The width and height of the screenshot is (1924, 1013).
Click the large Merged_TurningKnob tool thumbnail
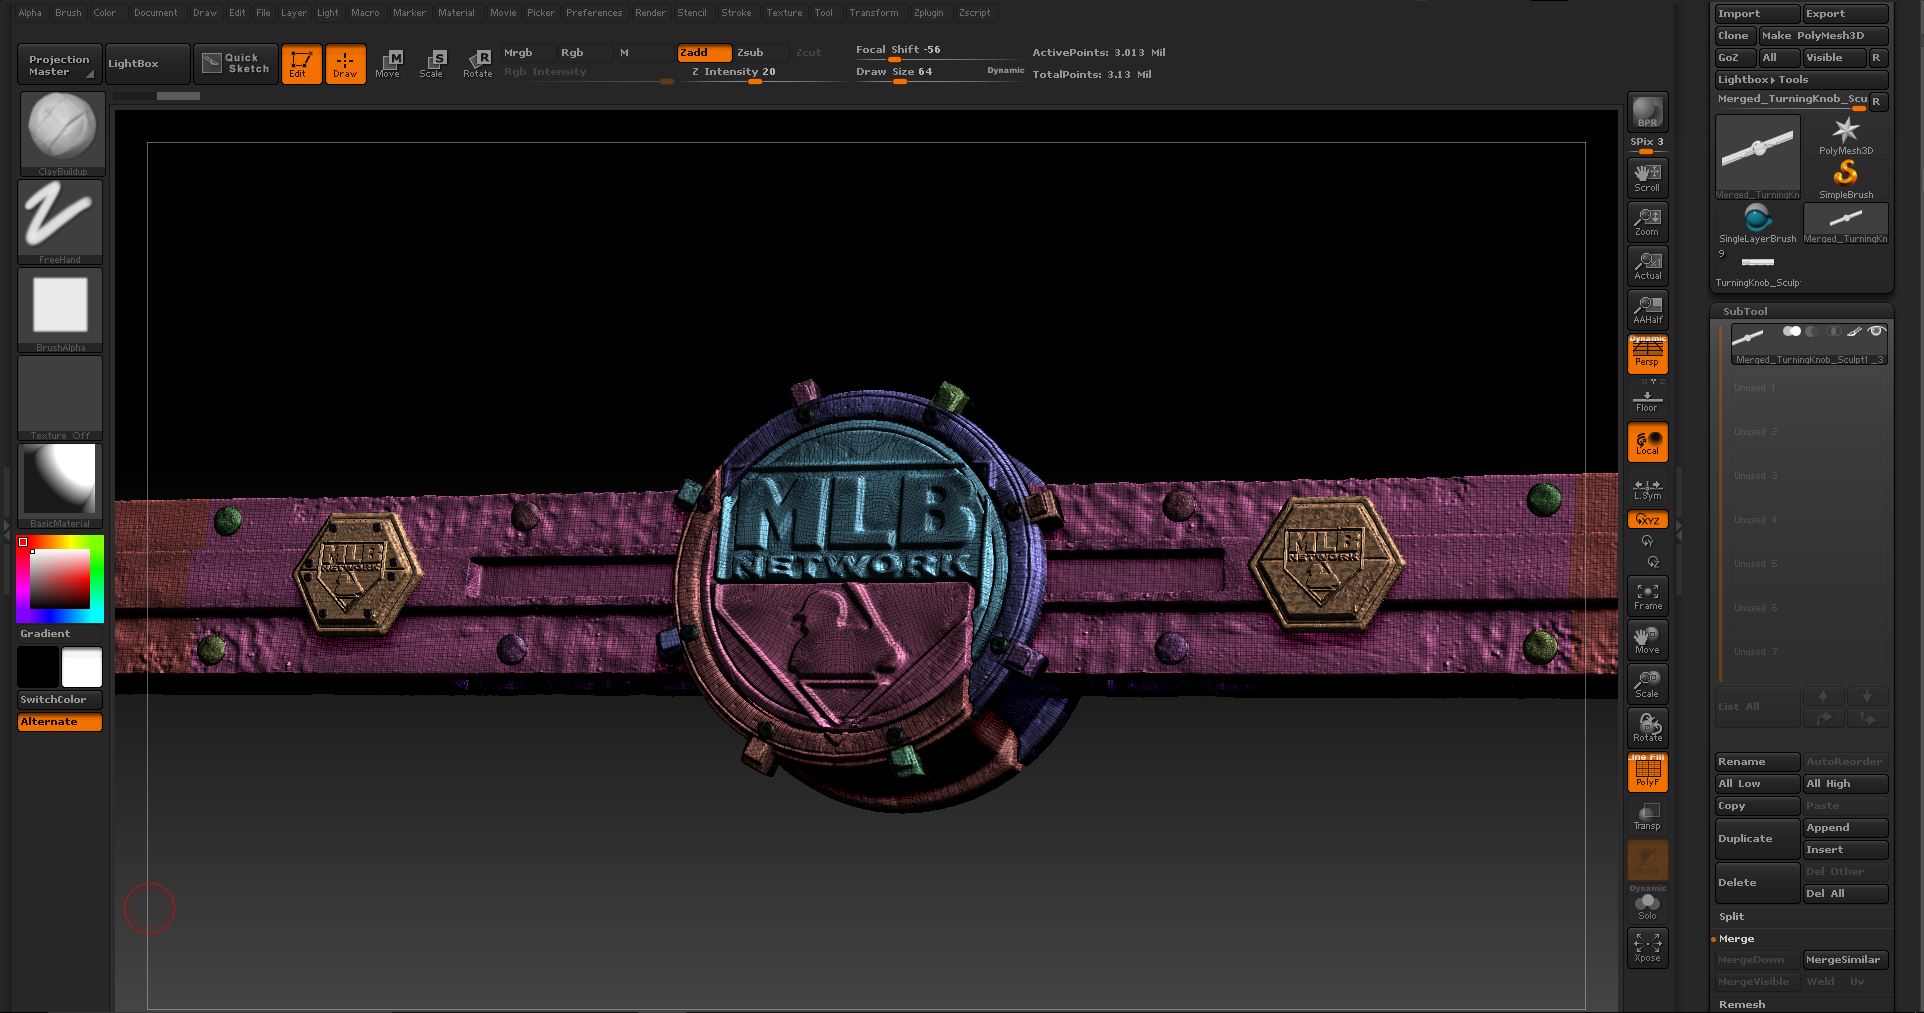1758,157
